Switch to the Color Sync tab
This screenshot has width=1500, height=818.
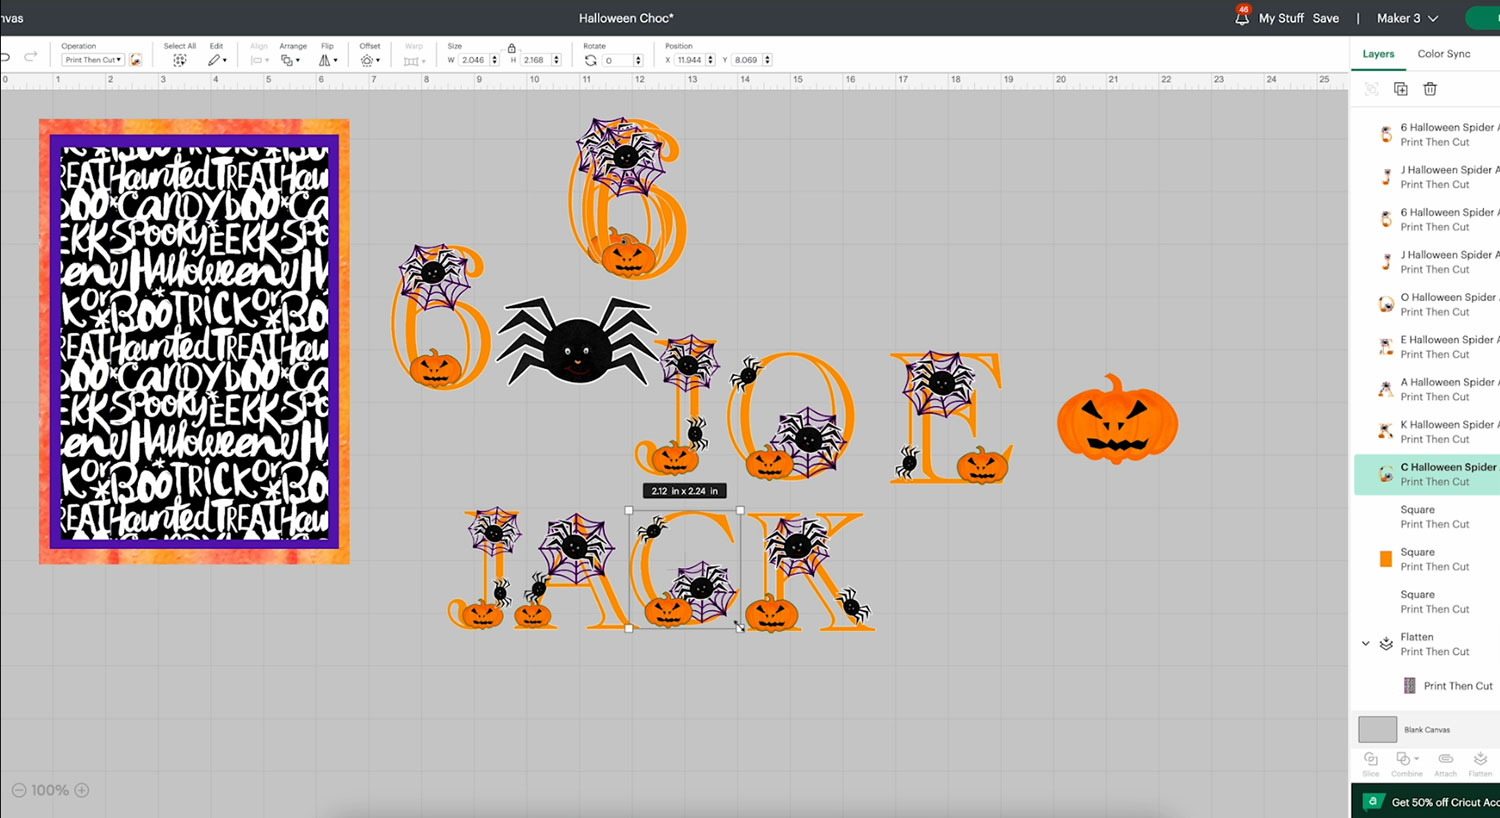(x=1443, y=54)
